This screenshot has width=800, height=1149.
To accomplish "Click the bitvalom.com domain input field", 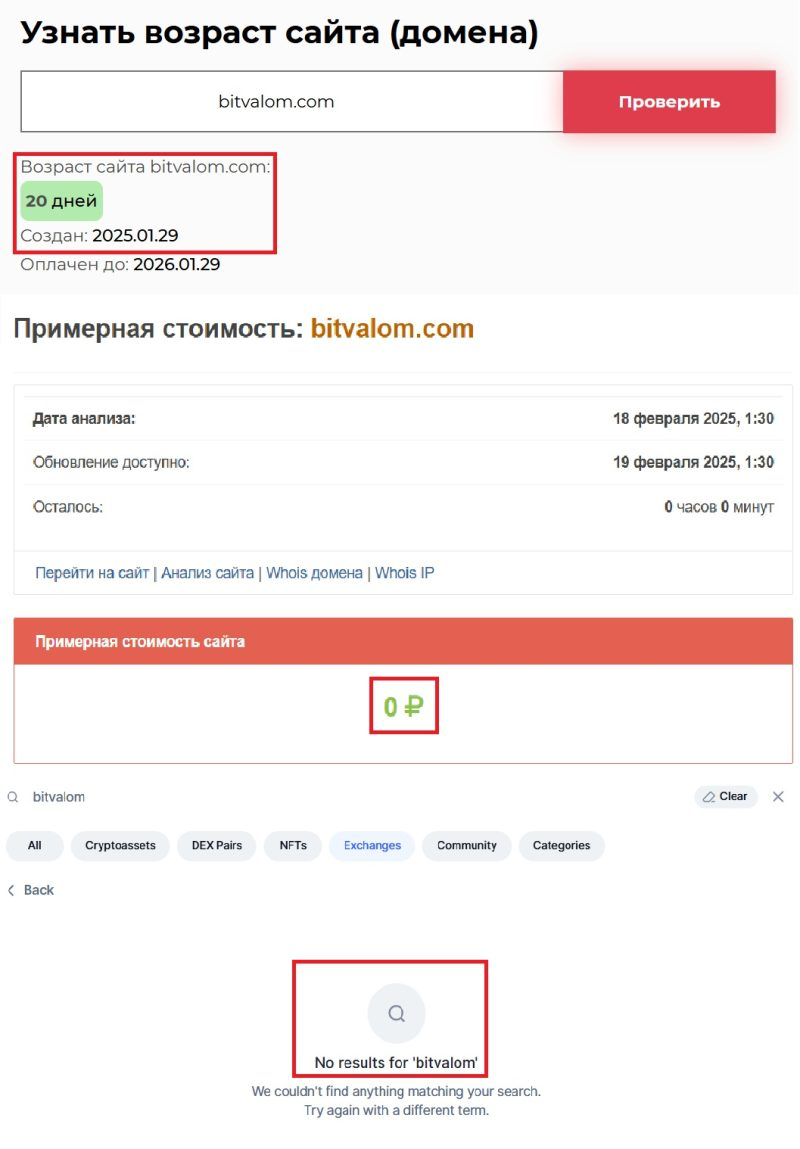I will [291, 102].
